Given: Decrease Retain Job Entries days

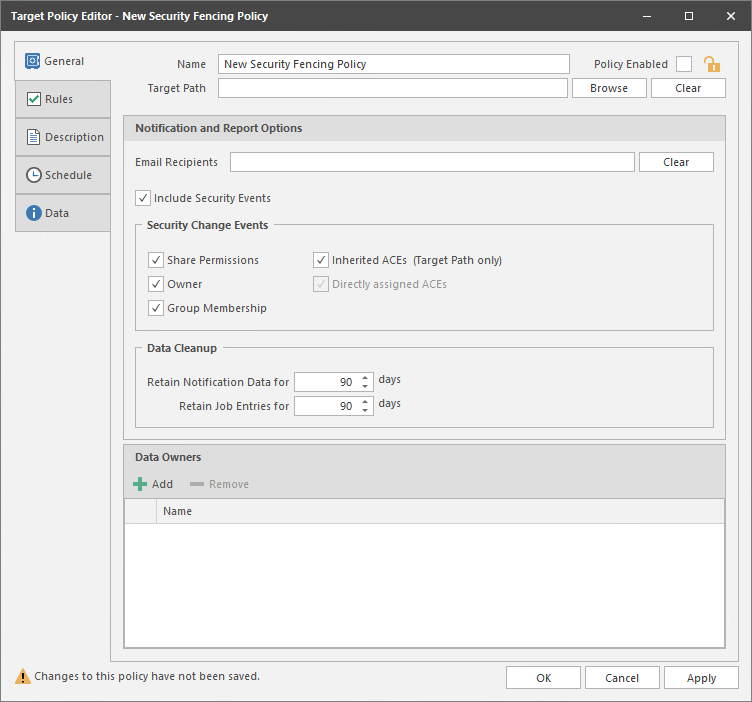Looking at the screenshot, I should tap(365, 410).
